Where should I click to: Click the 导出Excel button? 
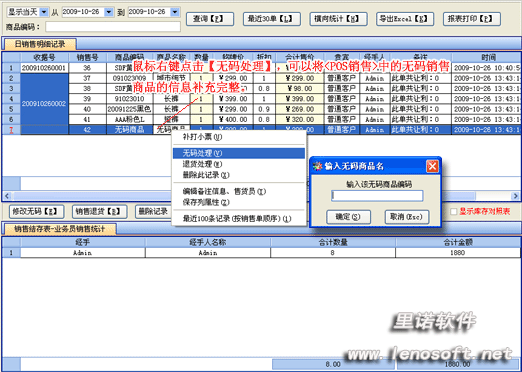coord(405,19)
